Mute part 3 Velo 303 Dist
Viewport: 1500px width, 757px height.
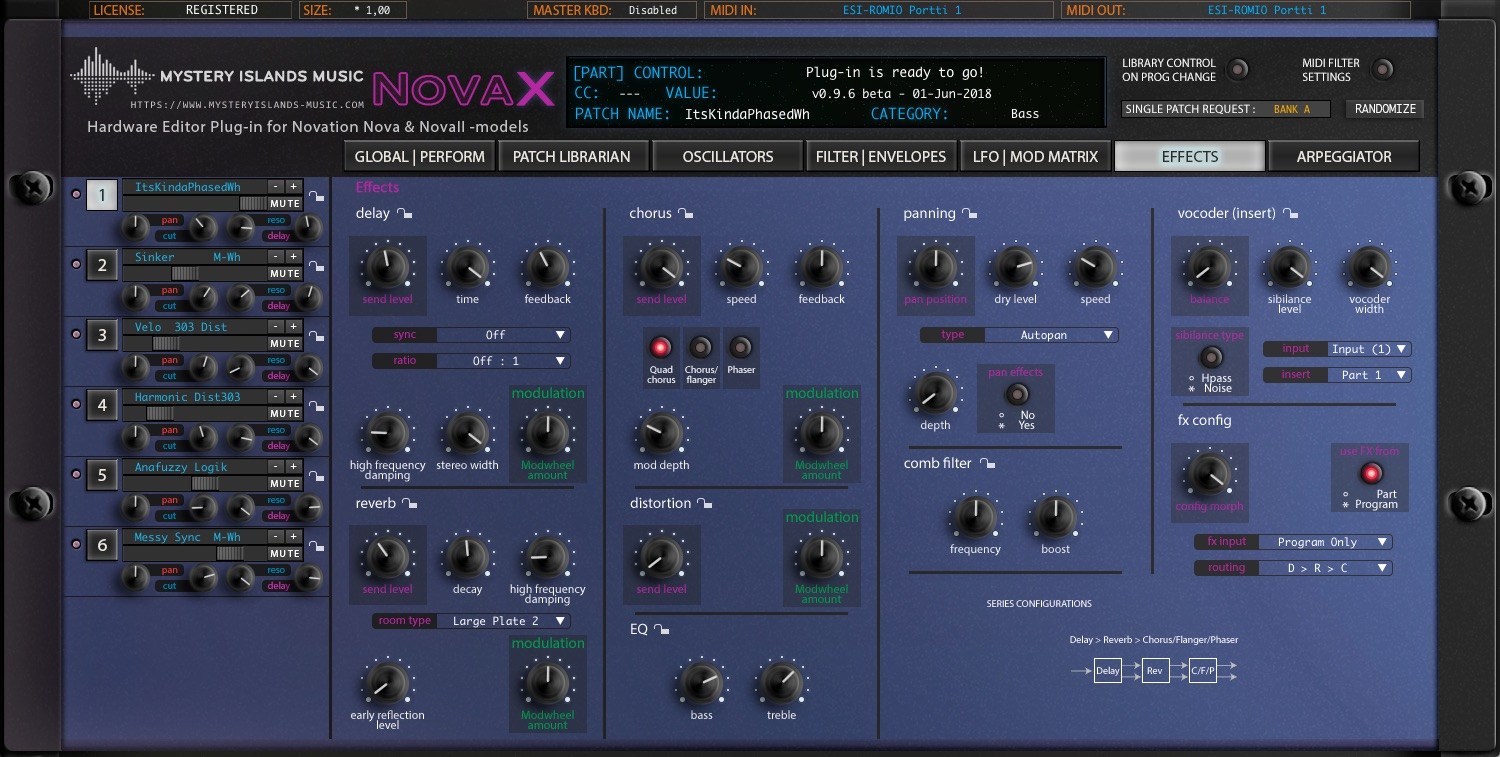click(x=286, y=343)
